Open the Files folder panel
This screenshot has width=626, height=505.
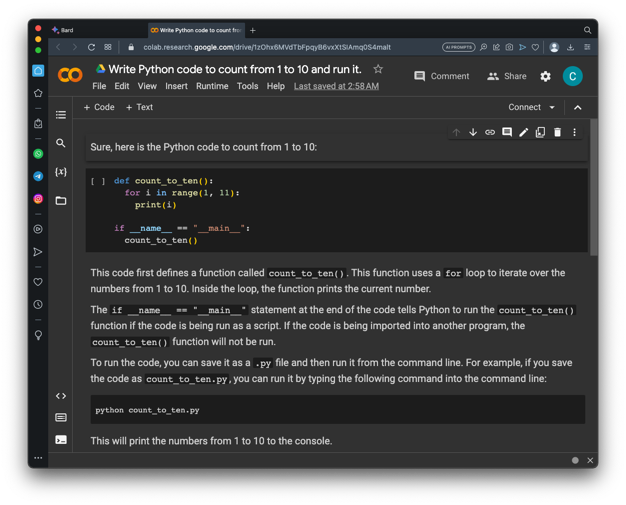[61, 201]
